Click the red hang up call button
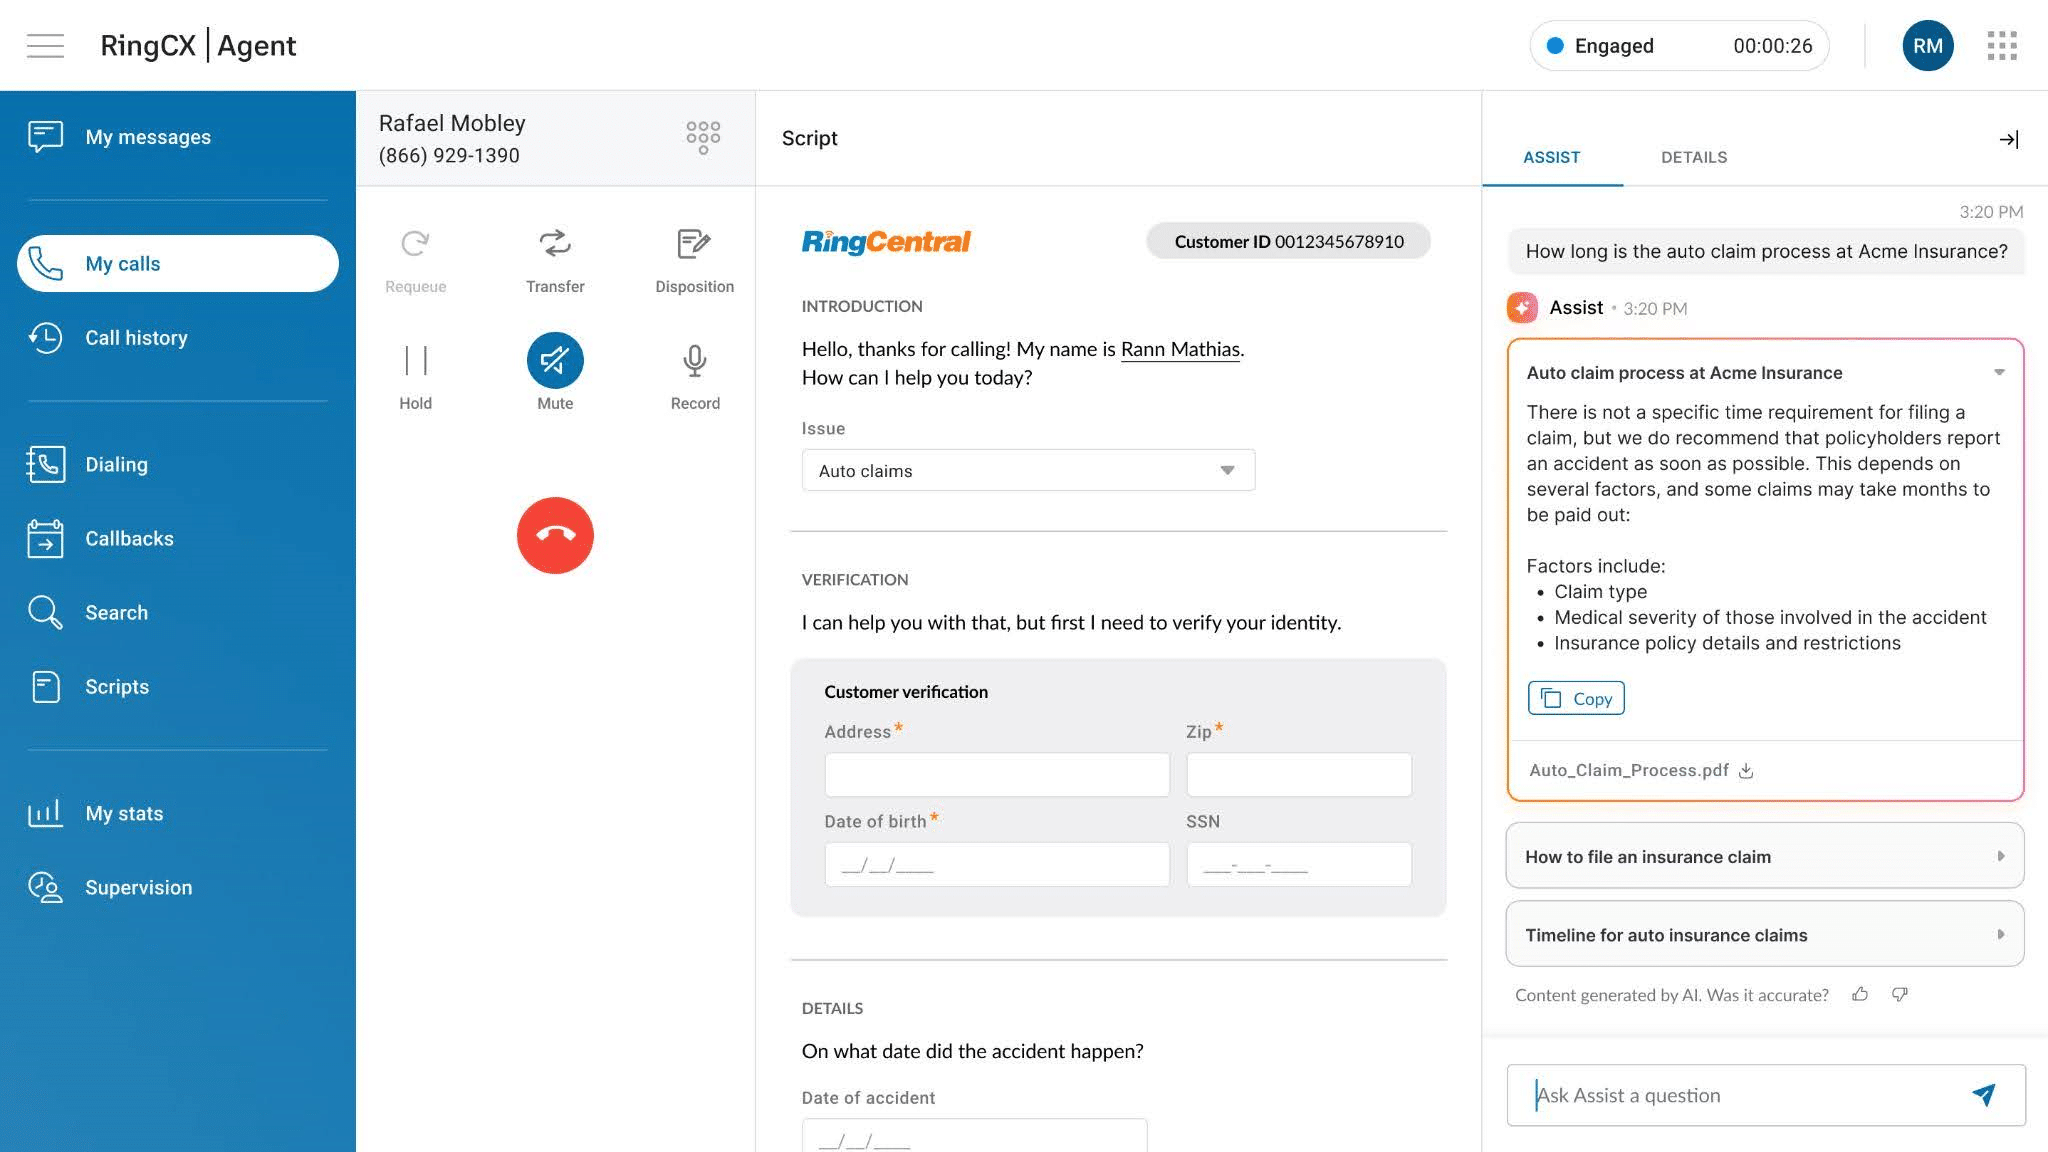The width and height of the screenshot is (2048, 1152). (555, 535)
